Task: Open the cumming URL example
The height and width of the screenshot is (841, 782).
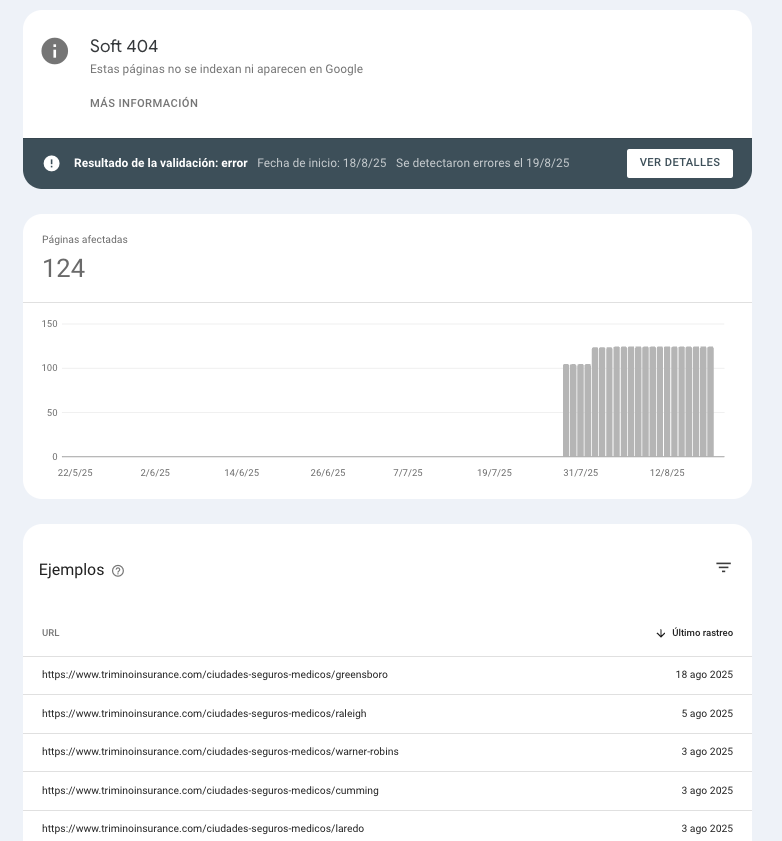Action: tap(210, 791)
